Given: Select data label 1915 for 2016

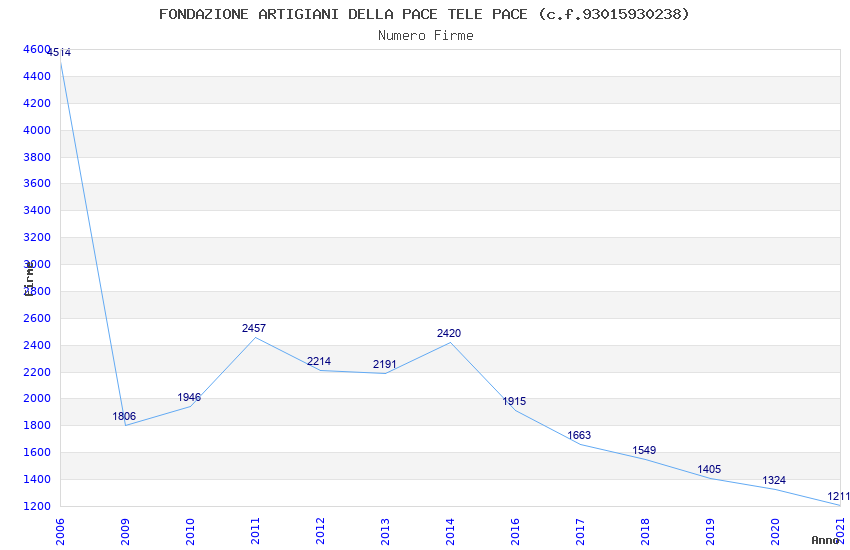Looking at the screenshot, I should coord(514,401).
